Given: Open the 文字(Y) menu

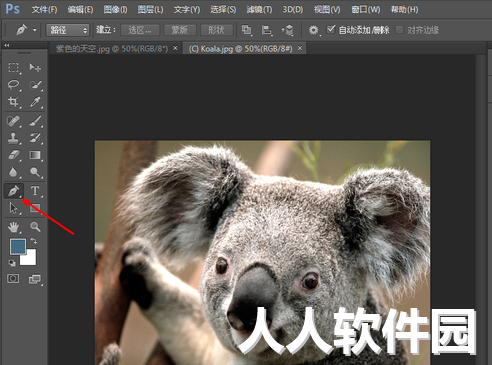Looking at the screenshot, I should click(x=187, y=9).
